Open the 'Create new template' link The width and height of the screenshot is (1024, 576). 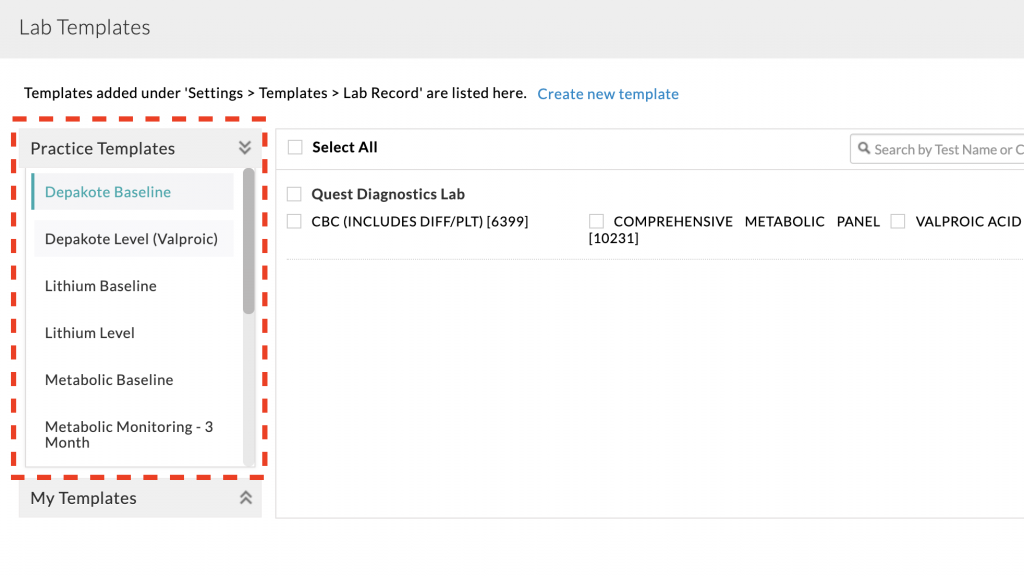click(608, 94)
